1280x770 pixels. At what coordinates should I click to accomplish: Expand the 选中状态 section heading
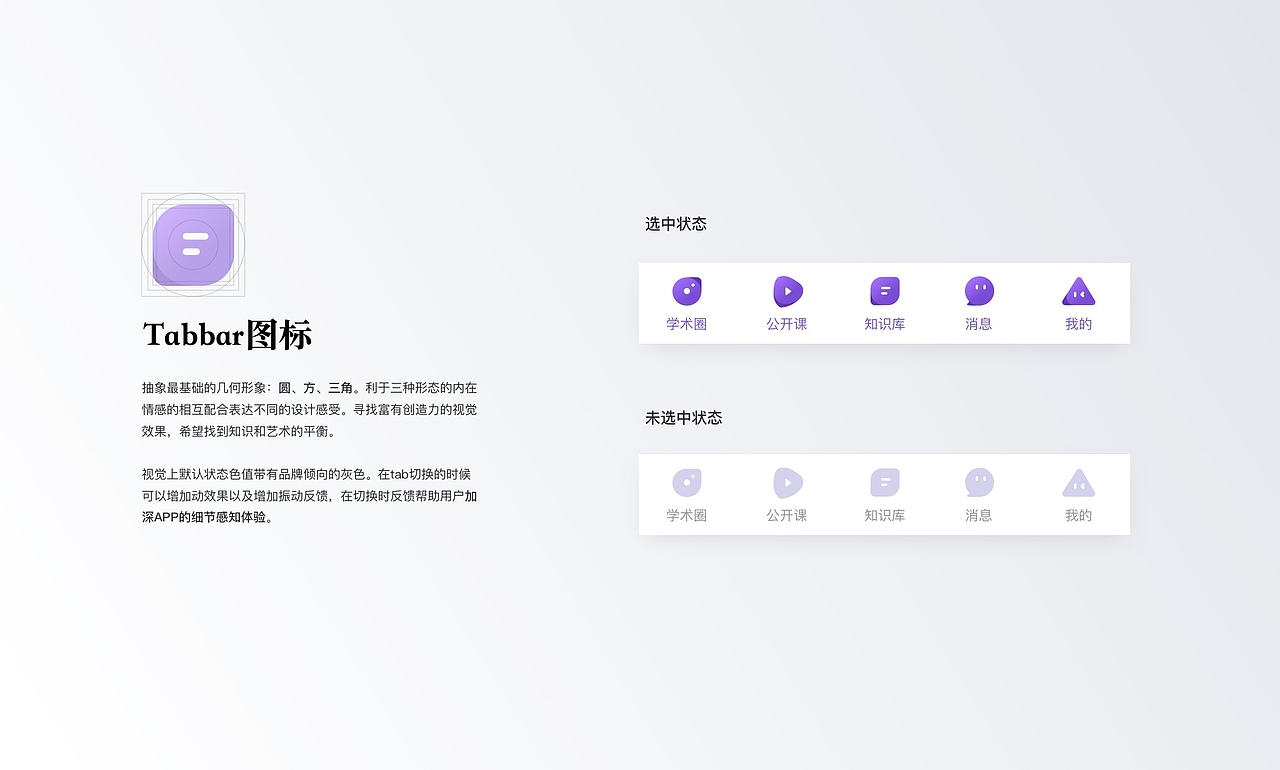[x=676, y=224]
